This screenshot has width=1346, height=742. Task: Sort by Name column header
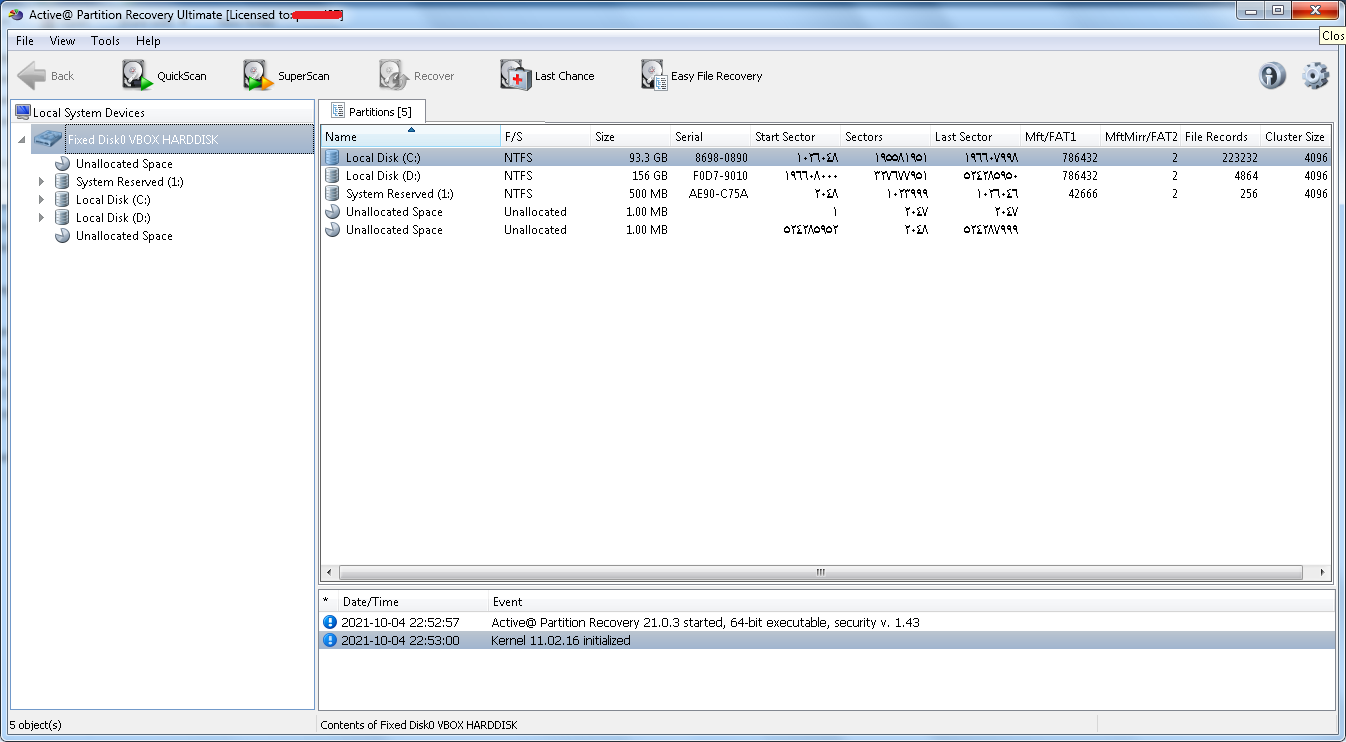pos(411,137)
